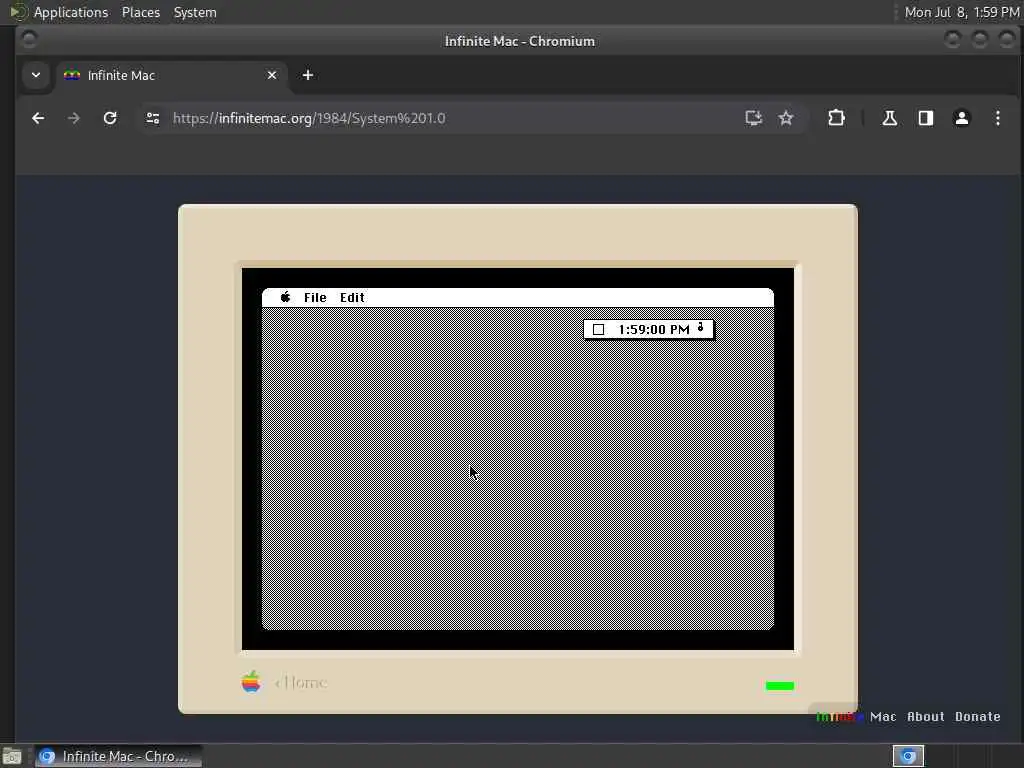Open the Apple menu in the emulated Mac
The height and width of the screenshot is (768, 1024).
pyautogui.click(x=285, y=297)
